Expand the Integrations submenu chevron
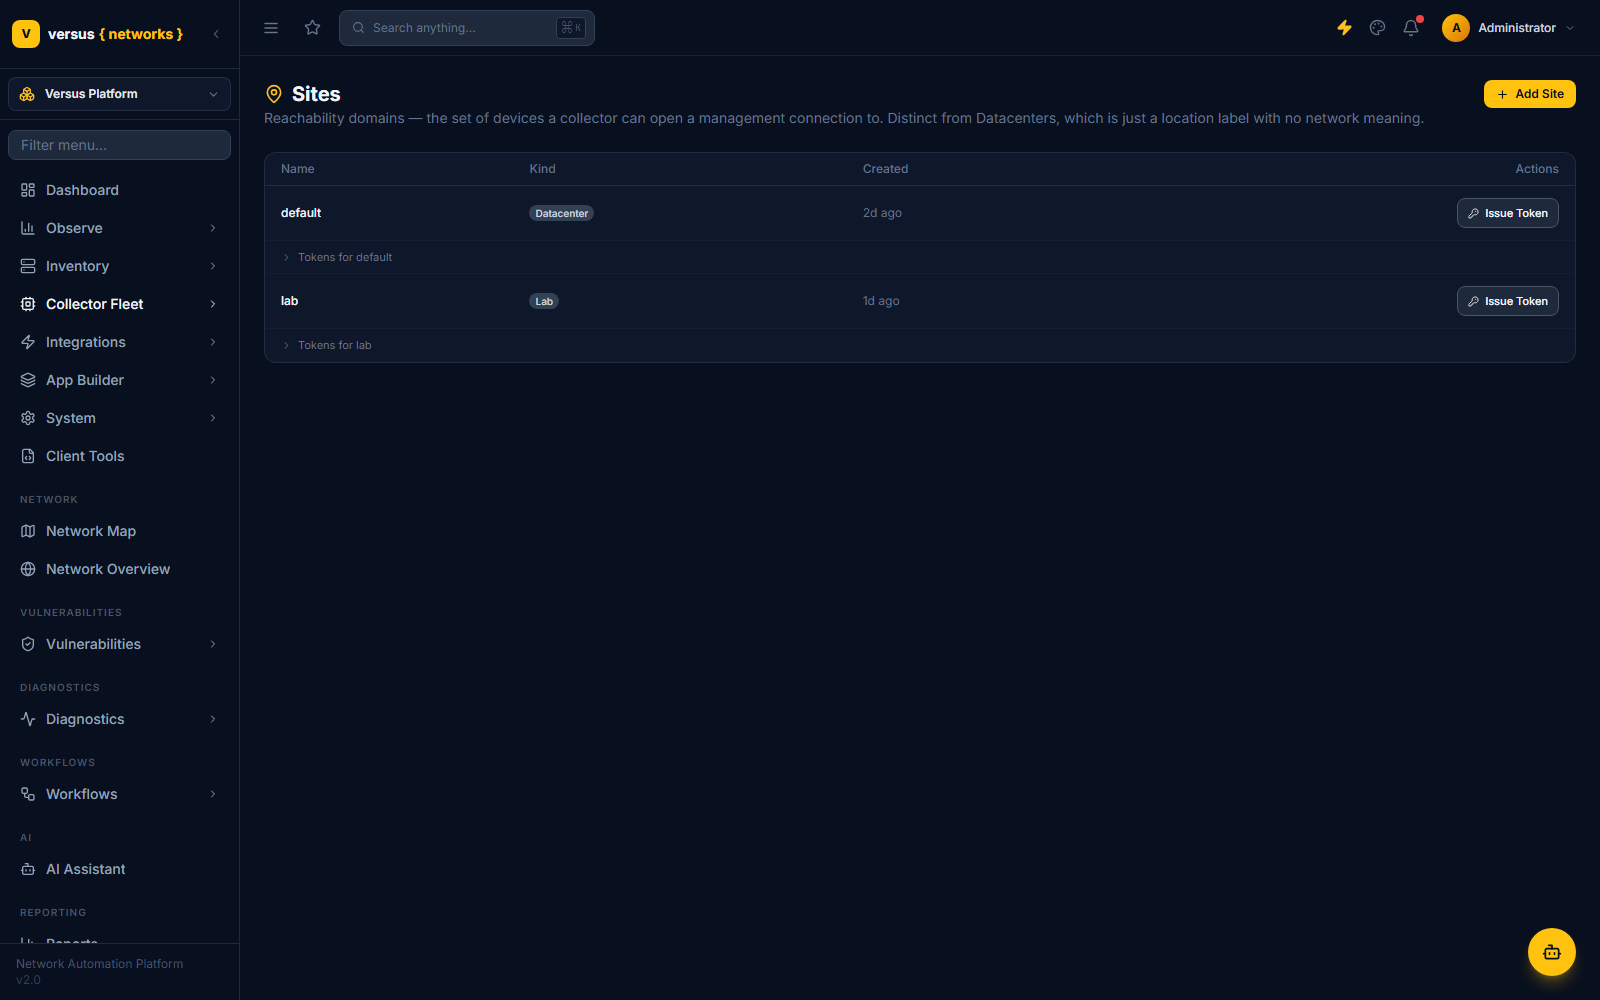The width and height of the screenshot is (1600, 1000). pos(213,342)
